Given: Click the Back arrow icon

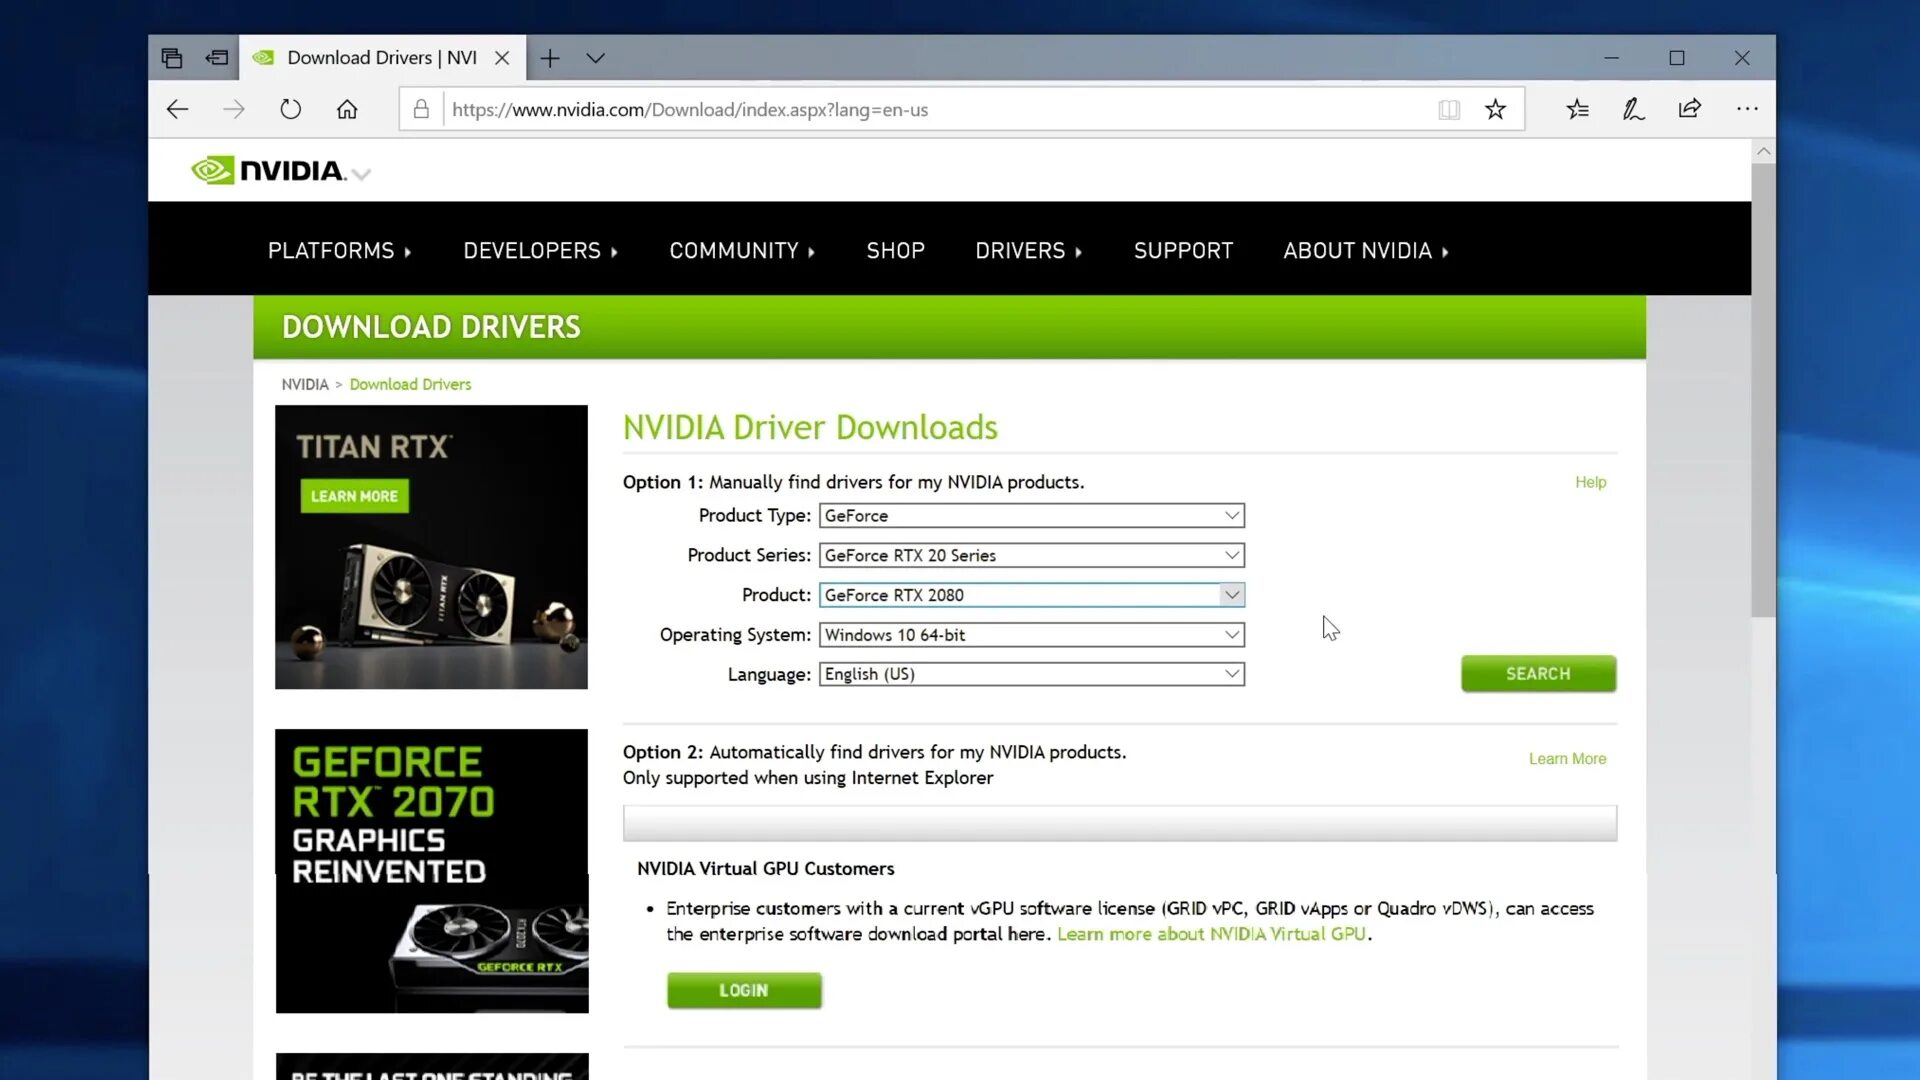Looking at the screenshot, I should (178, 109).
